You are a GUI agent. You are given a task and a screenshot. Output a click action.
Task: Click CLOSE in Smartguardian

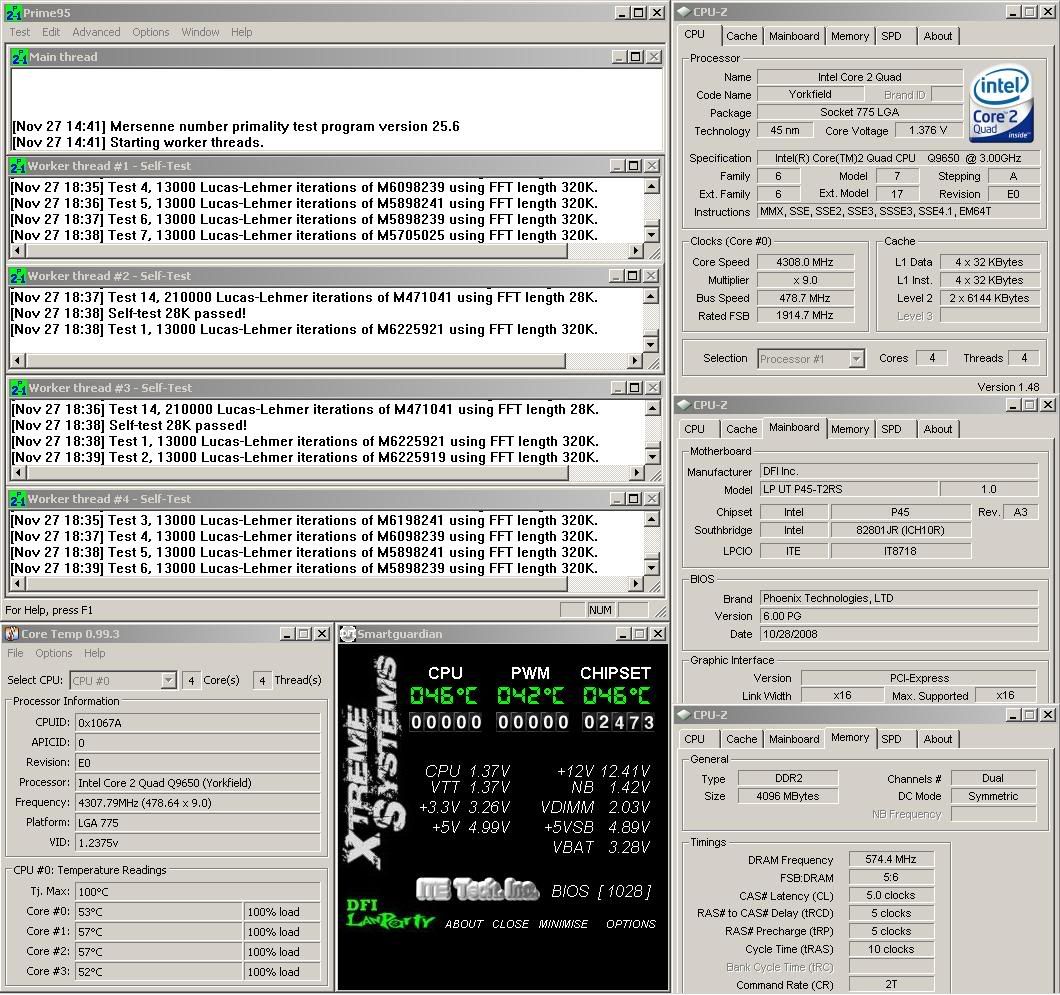click(x=510, y=924)
